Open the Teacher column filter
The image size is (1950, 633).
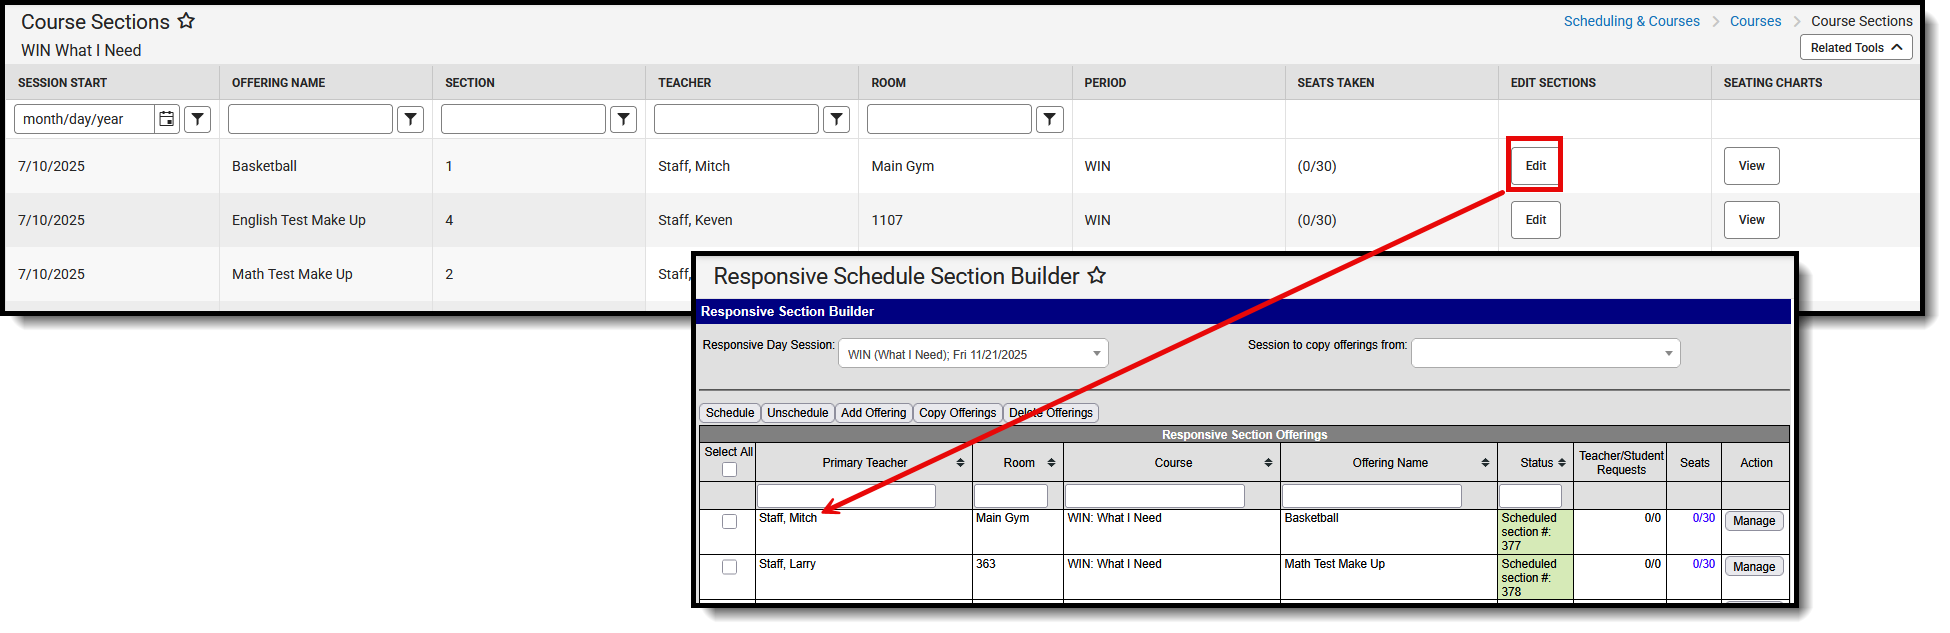837,119
